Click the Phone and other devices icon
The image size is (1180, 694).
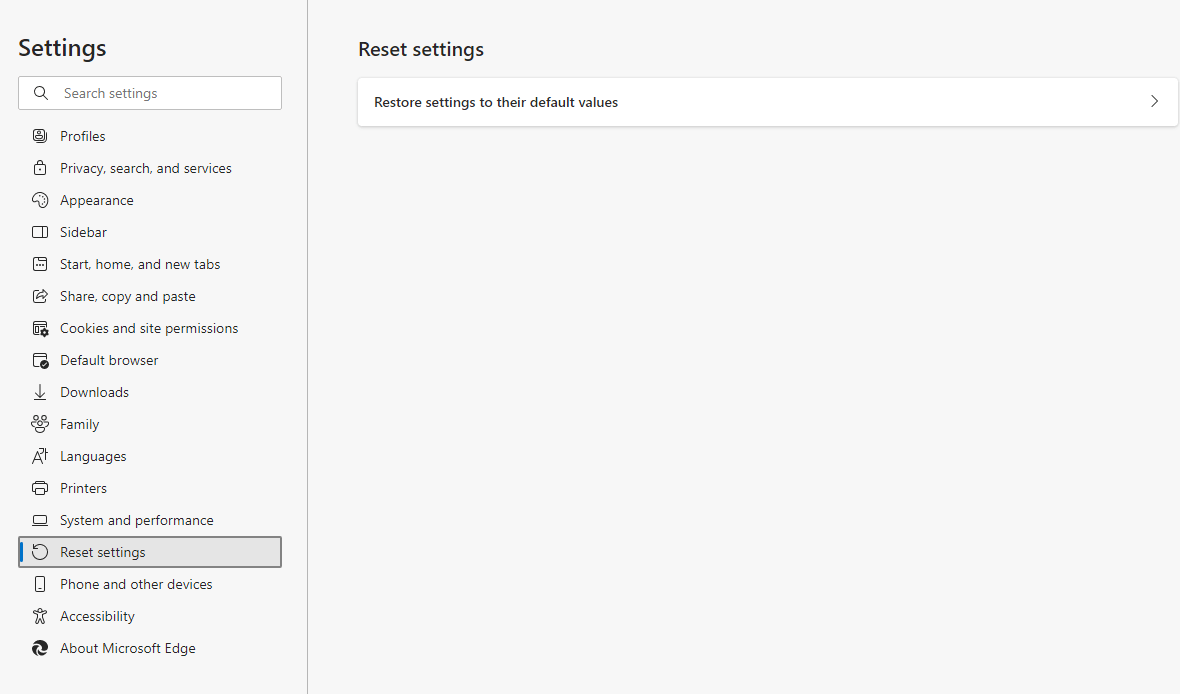40,584
